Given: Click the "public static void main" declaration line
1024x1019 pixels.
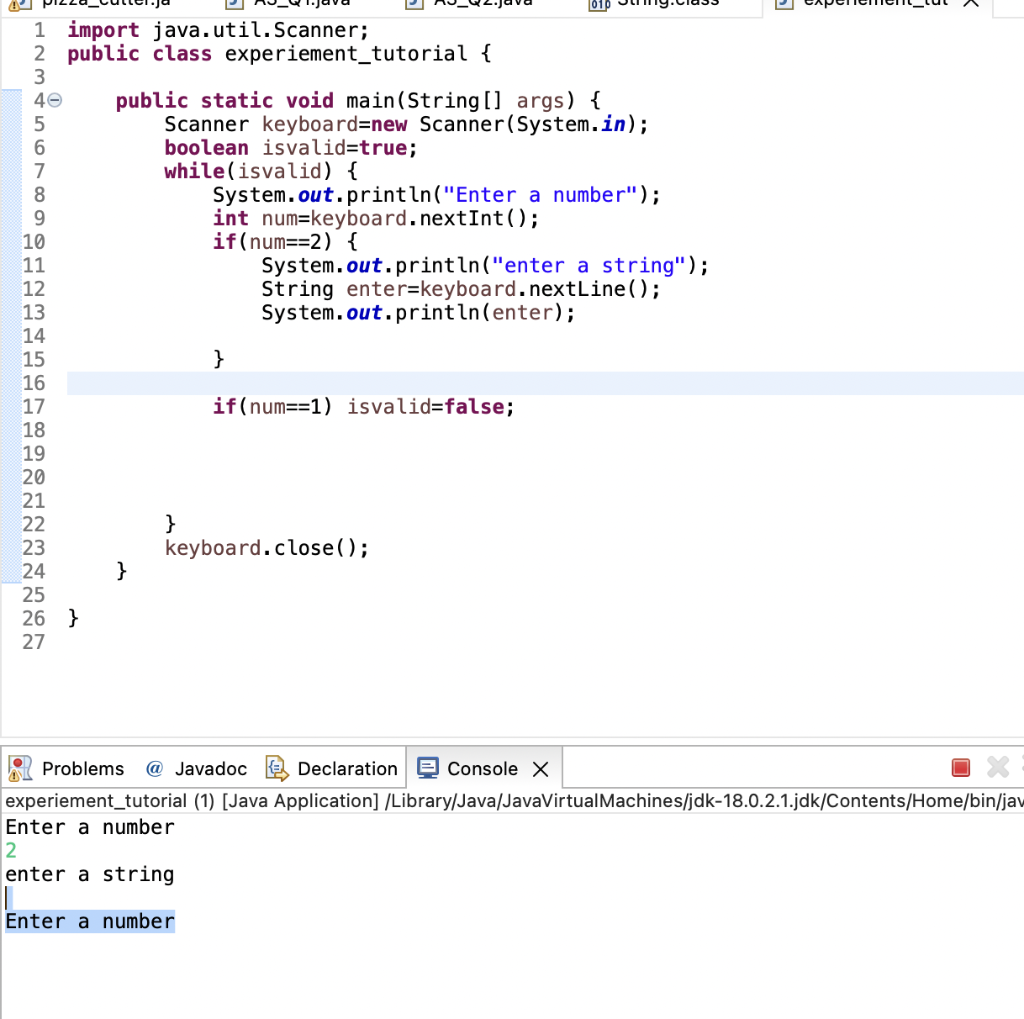Looking at the screenshot, I should pyautogui.click(x=358, y=101).
